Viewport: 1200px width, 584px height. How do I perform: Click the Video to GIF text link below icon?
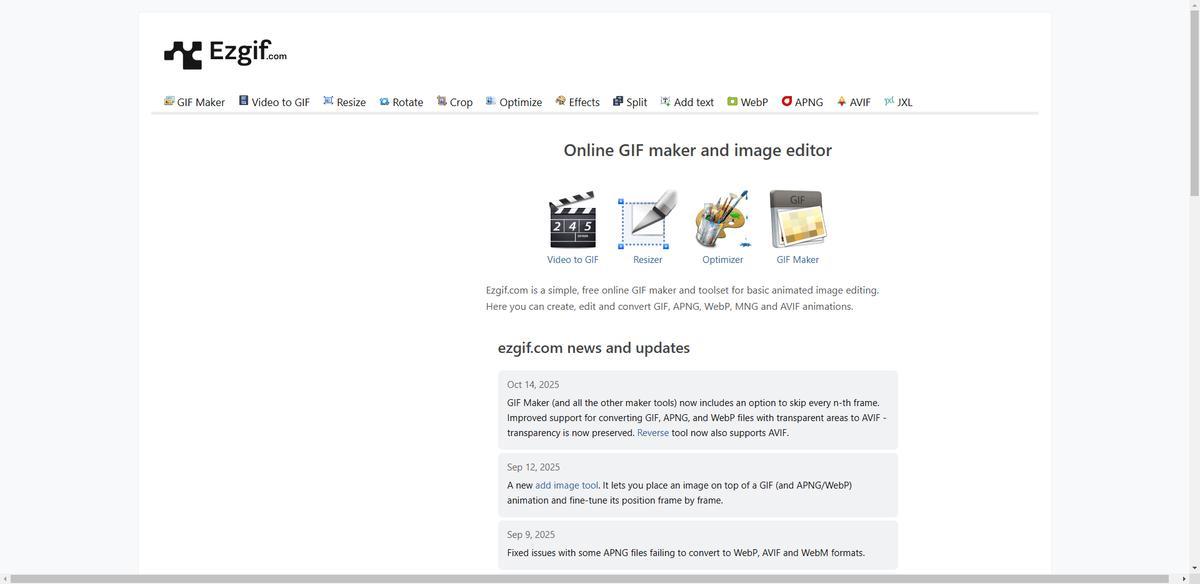[572, 260]
